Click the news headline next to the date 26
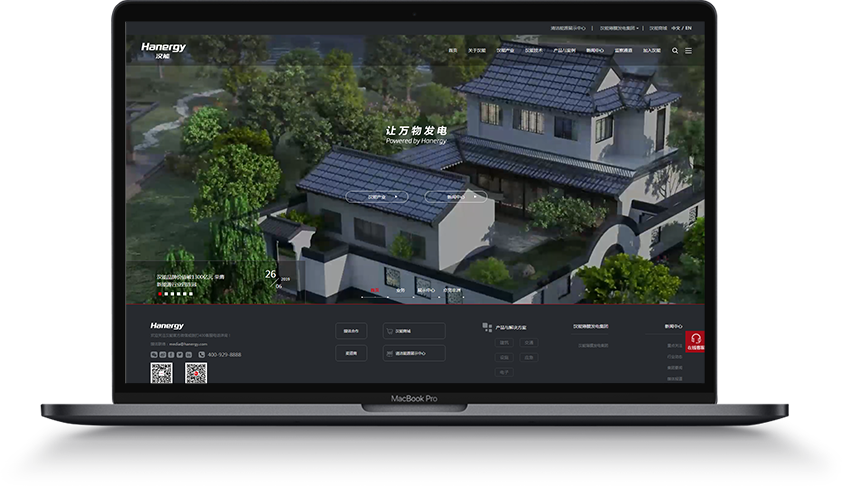 pyautogui.click(x=191, y=281)
